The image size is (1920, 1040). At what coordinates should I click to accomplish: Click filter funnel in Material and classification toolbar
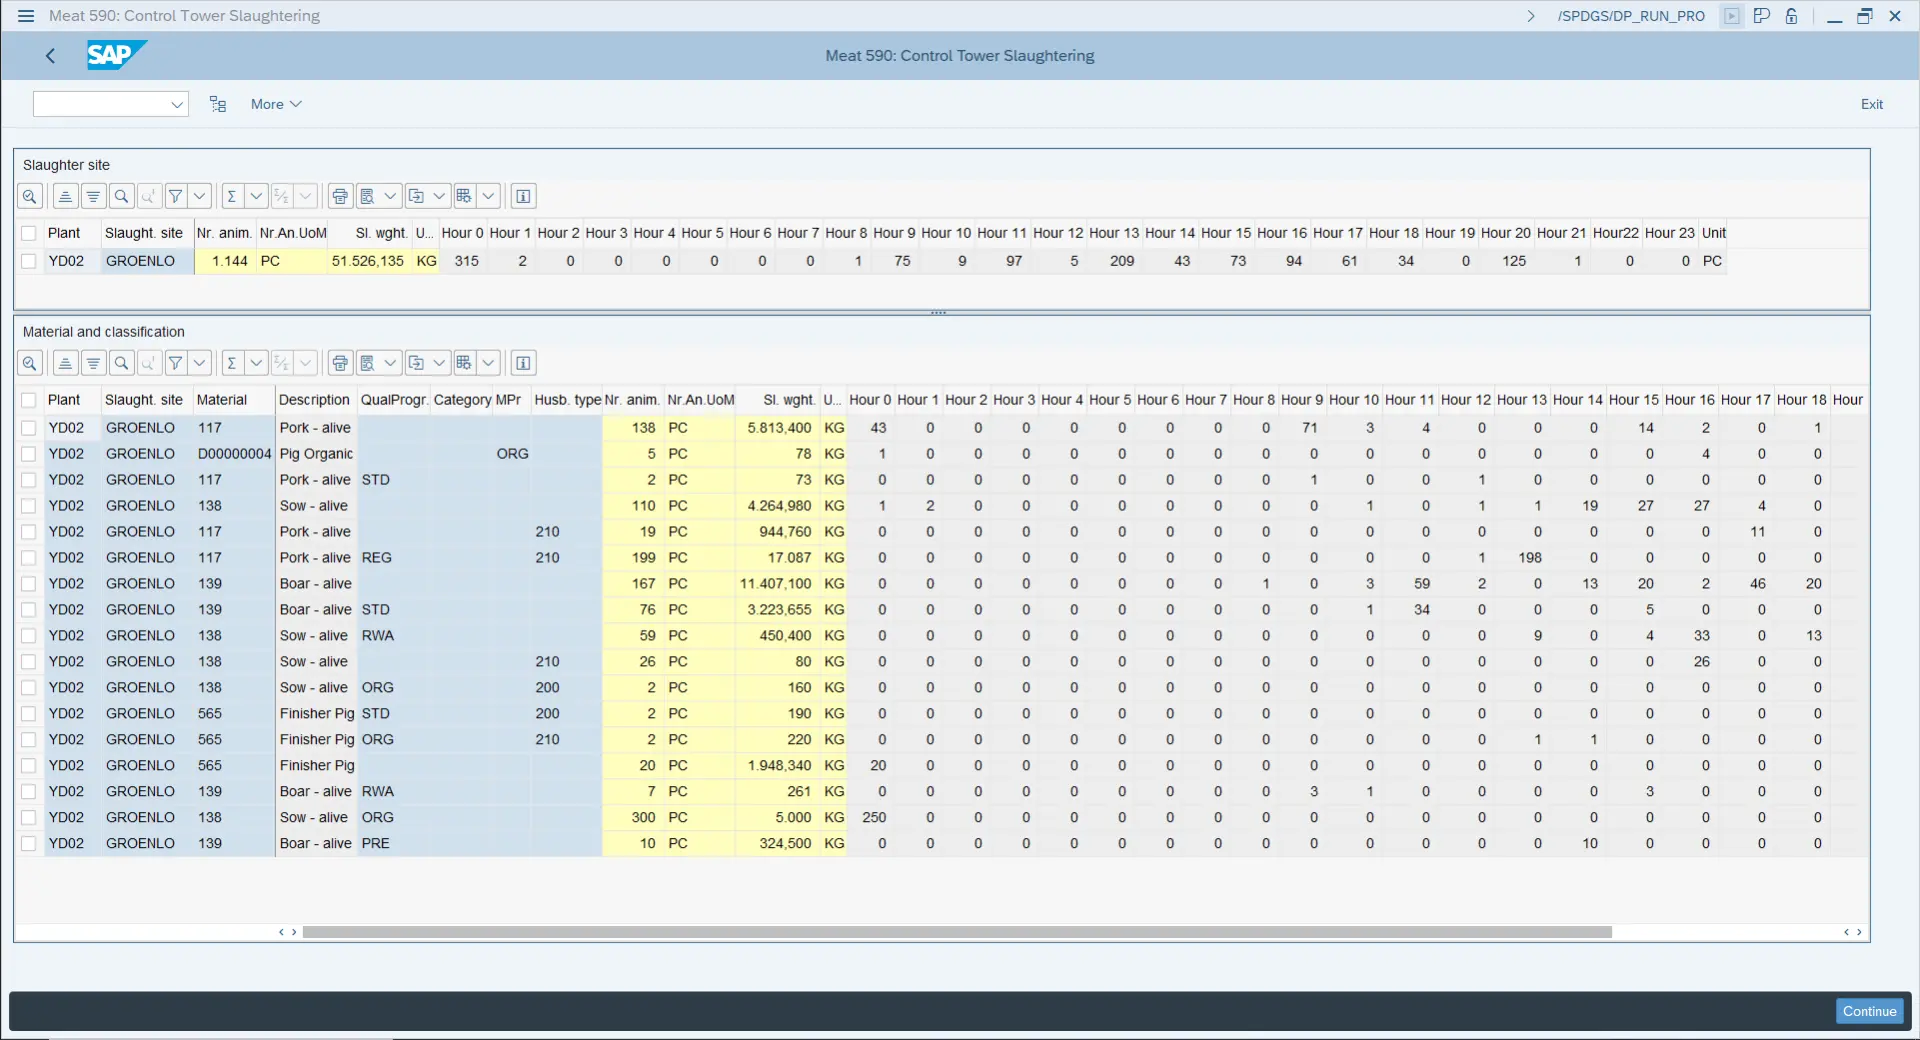tap(175, 363)
